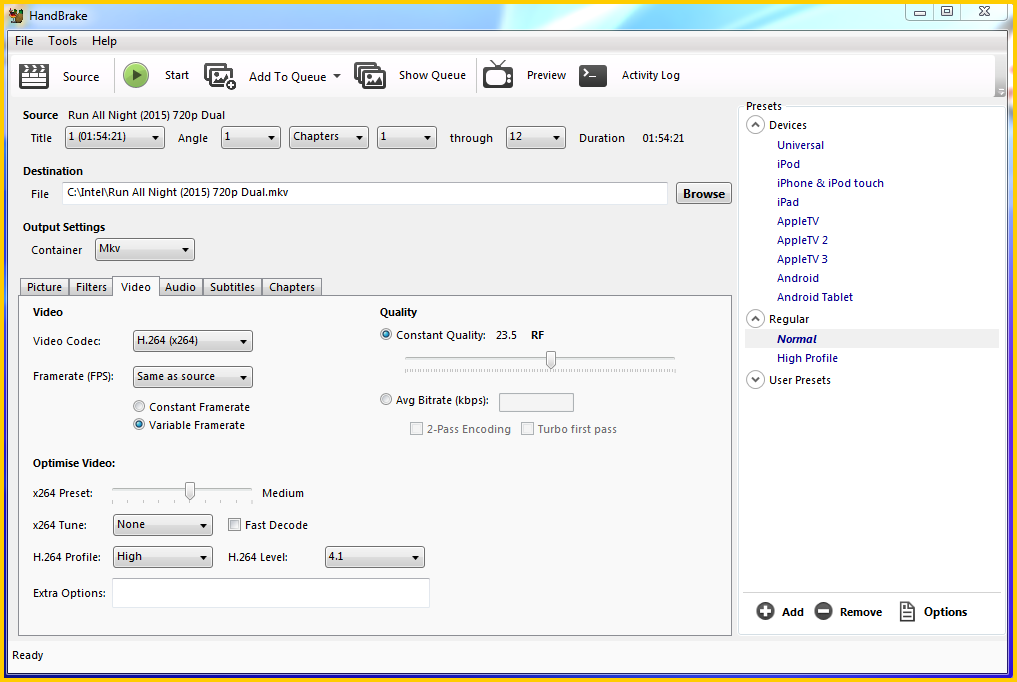Open the Help menu
The height and width of the screenshot is (682, 1017).
tap(104, 41)
